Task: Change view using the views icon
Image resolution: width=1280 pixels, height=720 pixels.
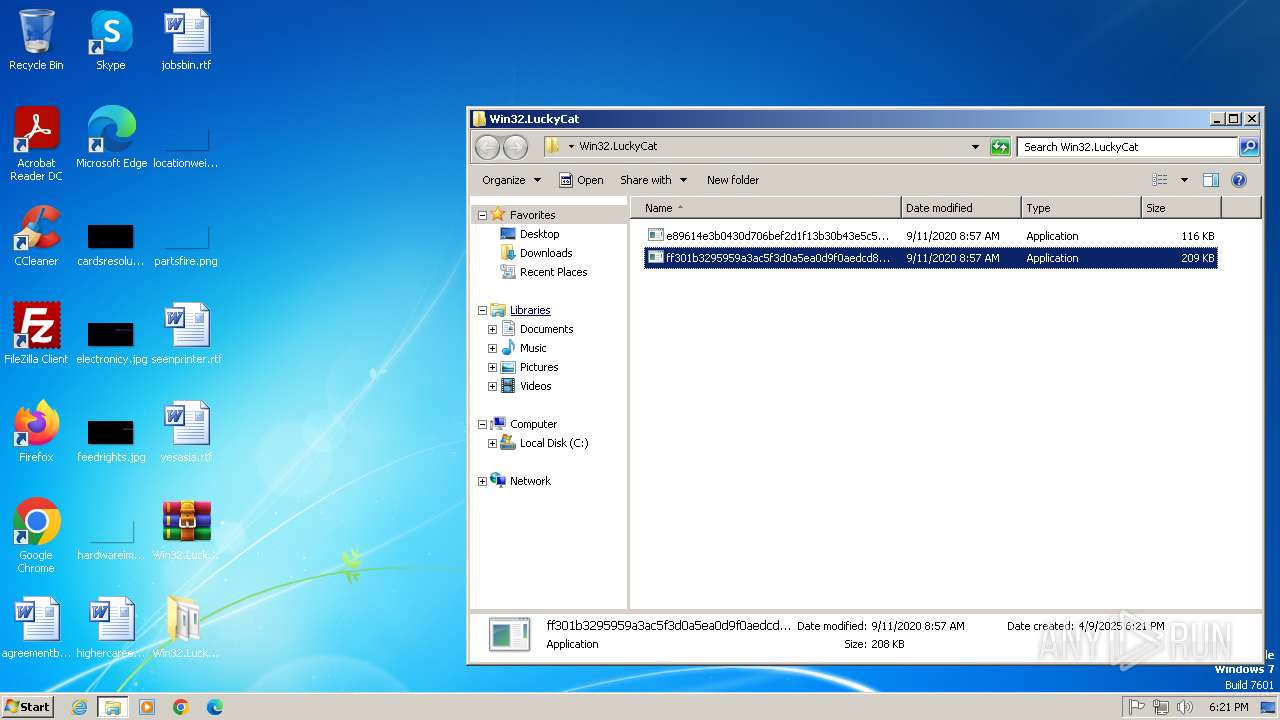Action: (x=1160, y=180)
